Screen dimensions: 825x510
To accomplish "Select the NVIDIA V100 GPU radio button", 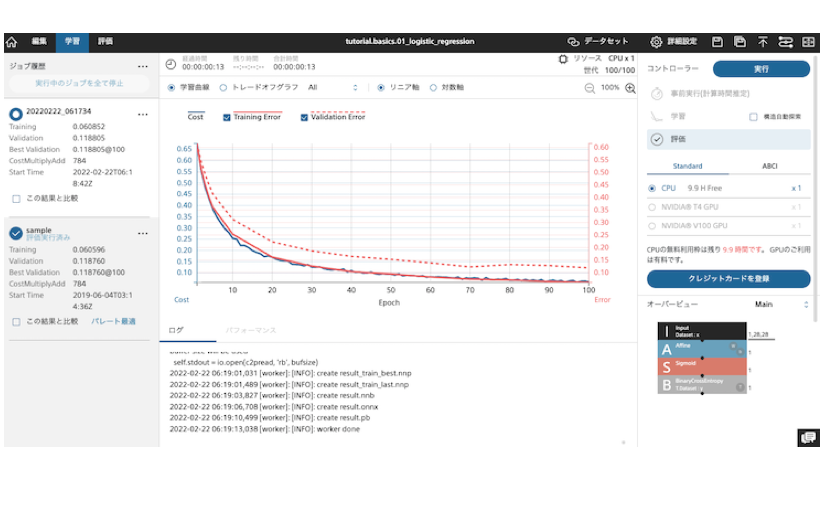I will click(652, 226).
